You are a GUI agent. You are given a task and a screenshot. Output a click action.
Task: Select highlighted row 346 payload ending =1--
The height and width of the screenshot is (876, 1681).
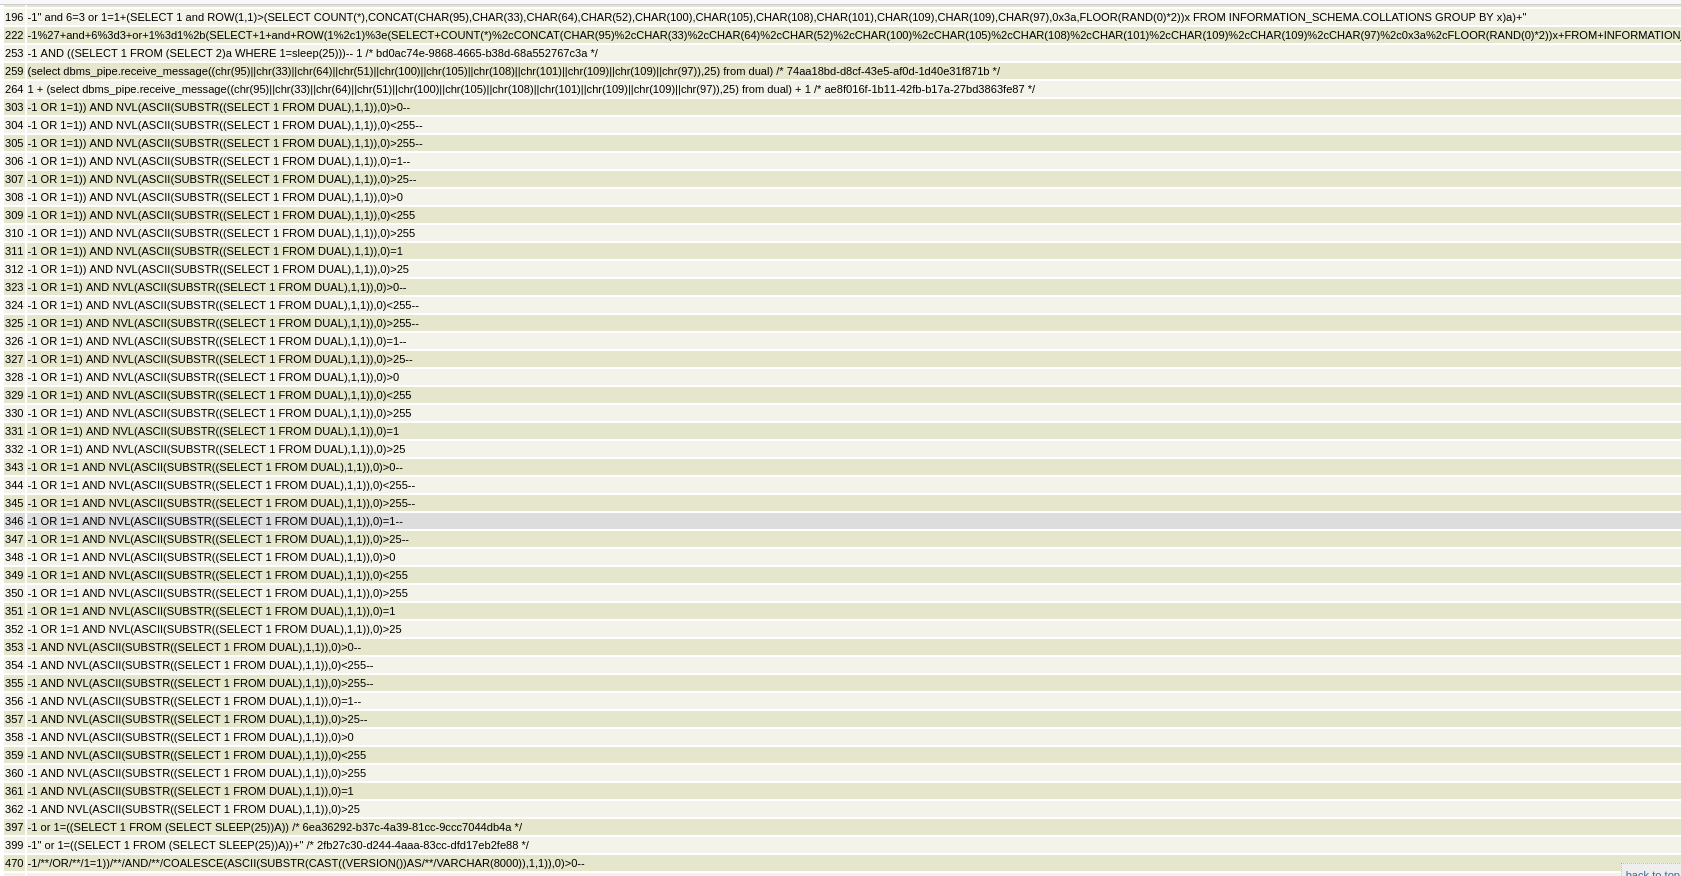(215, 521)
